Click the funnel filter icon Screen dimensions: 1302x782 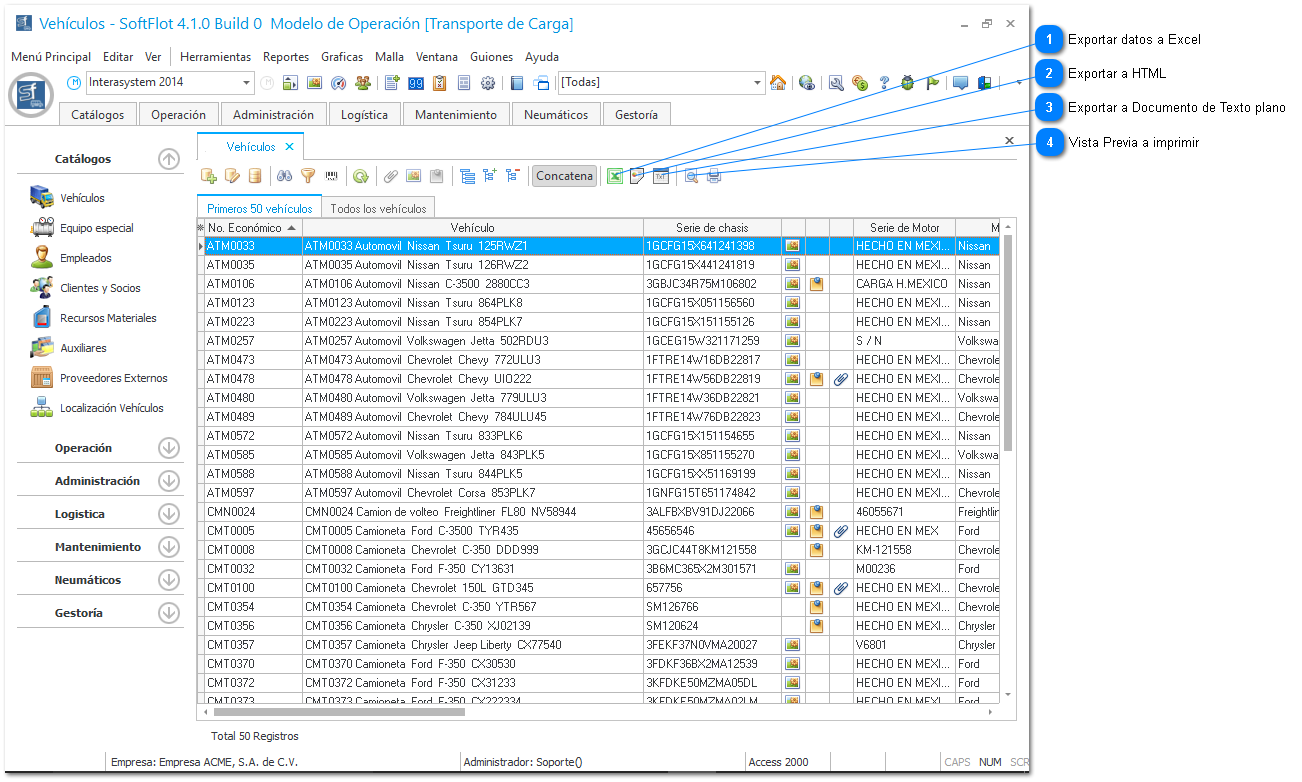(x=308, y=176)
